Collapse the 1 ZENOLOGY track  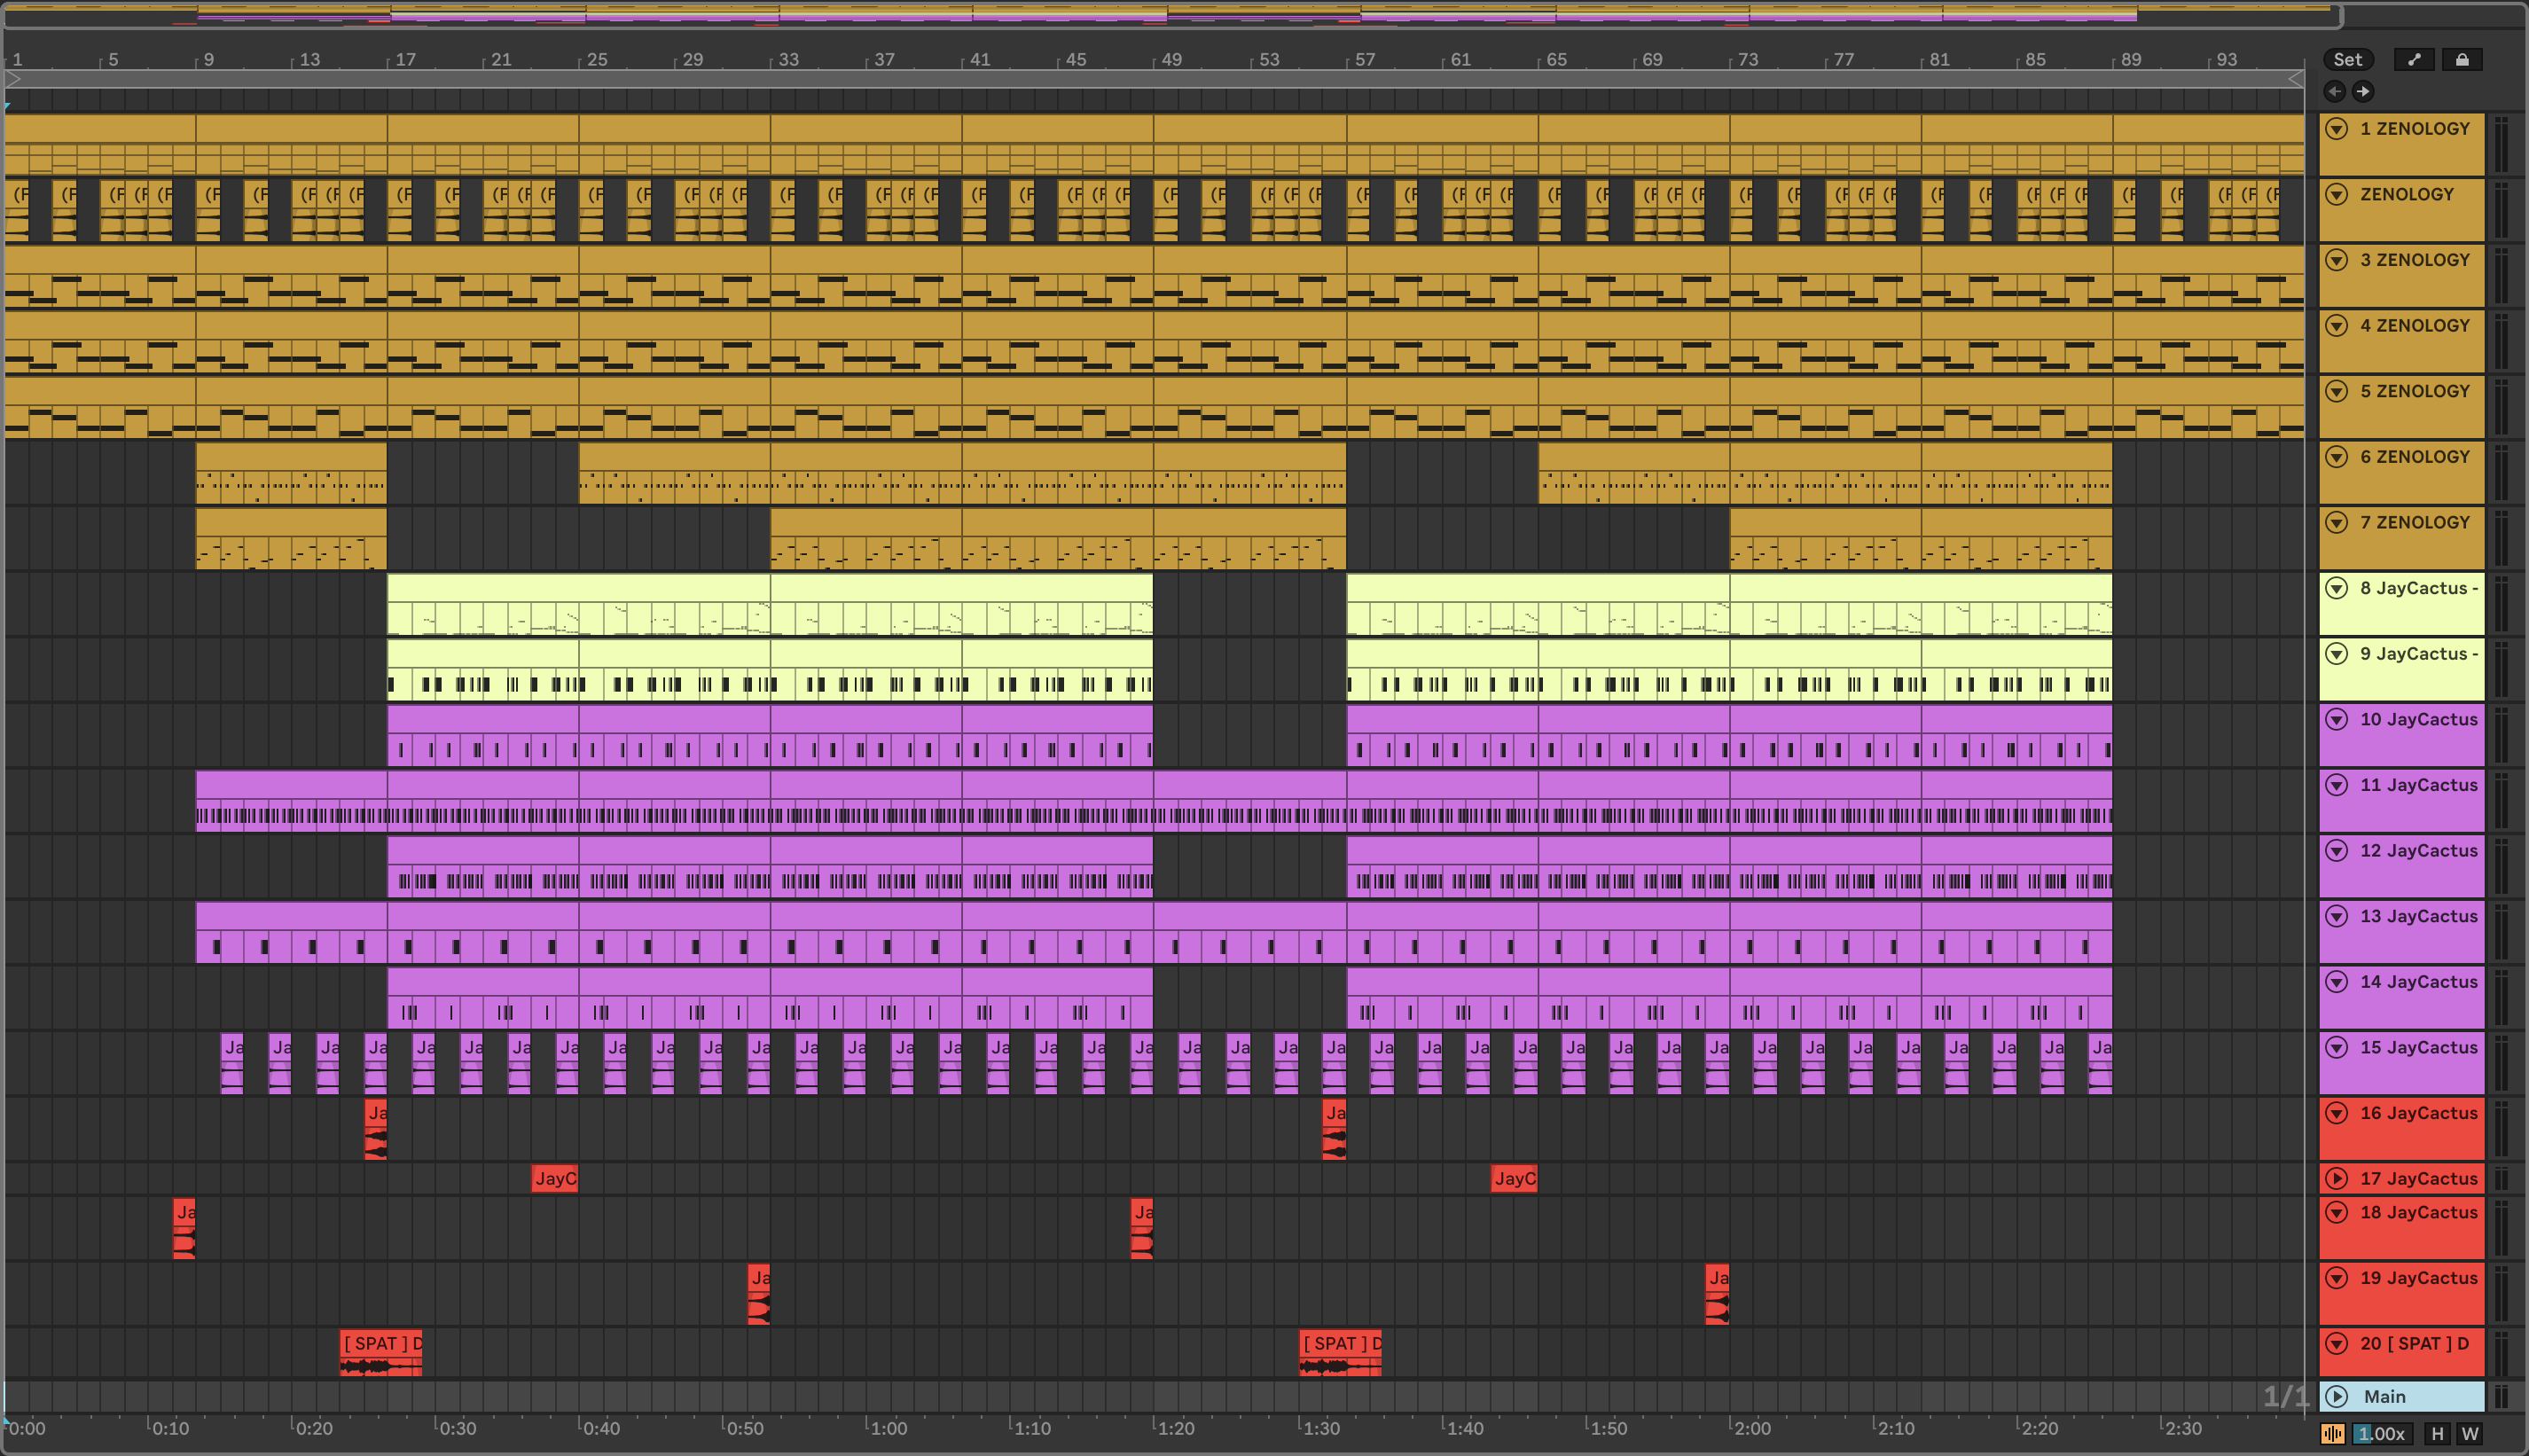point(2336,129)
